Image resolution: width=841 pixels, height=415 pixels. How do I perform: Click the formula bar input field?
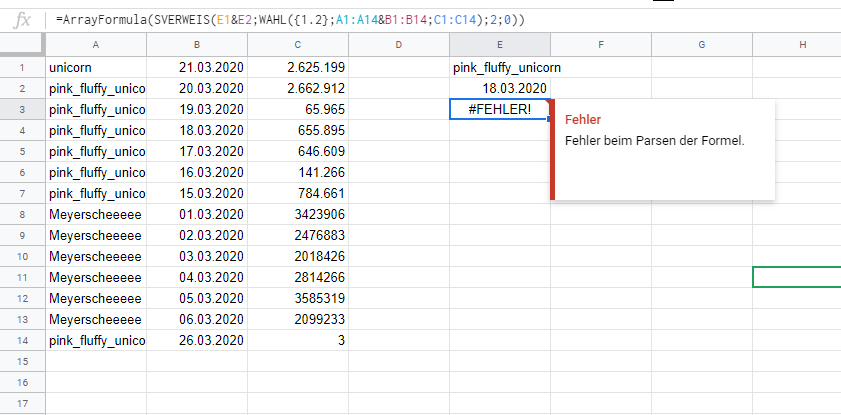[x=445, y=20]
